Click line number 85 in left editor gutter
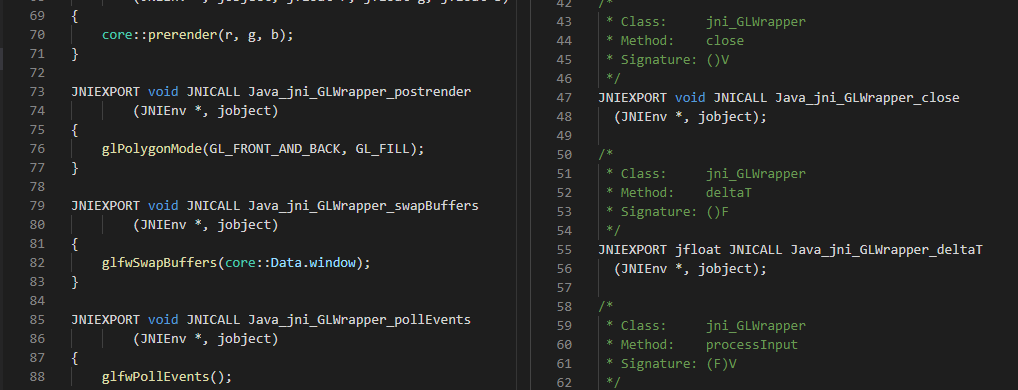 point(37,320)
